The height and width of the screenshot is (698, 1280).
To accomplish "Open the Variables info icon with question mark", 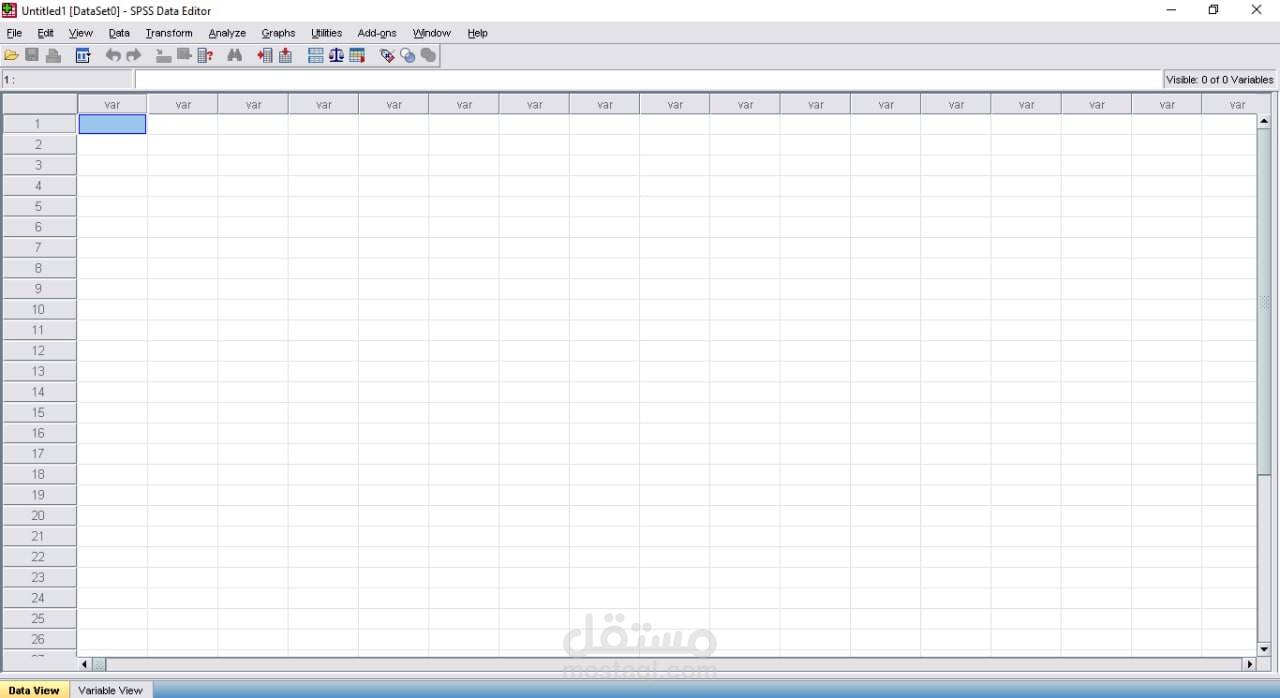I will point(205,56).
